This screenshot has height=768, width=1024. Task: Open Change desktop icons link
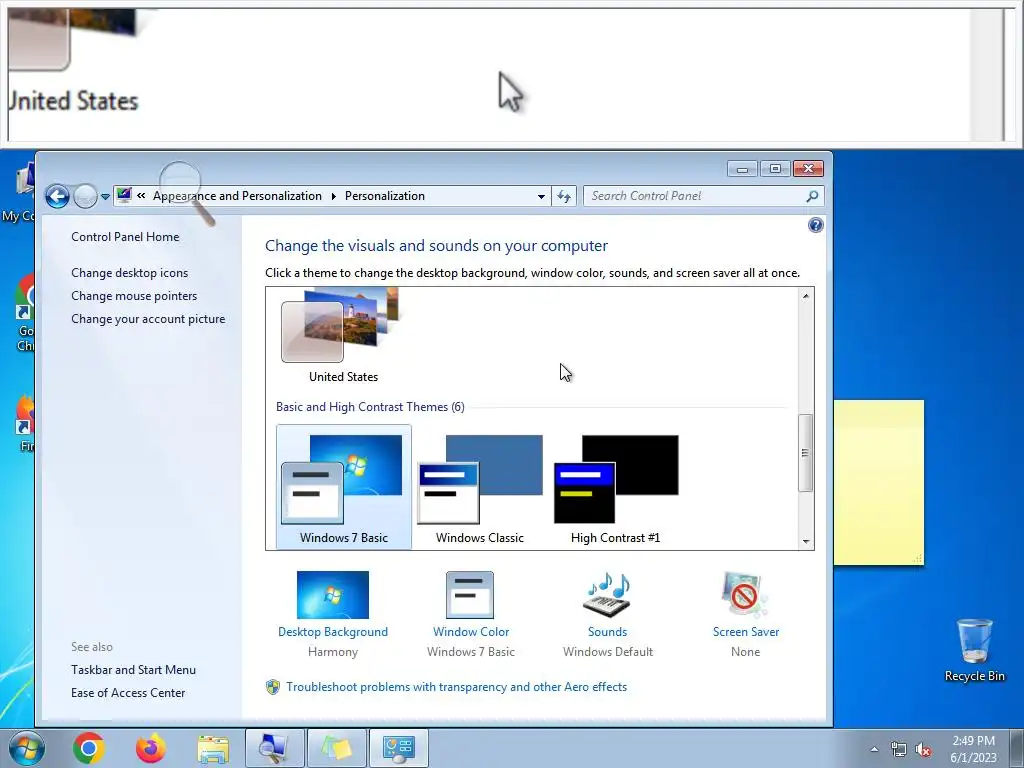pyautogui.click(x=129, y=273)
